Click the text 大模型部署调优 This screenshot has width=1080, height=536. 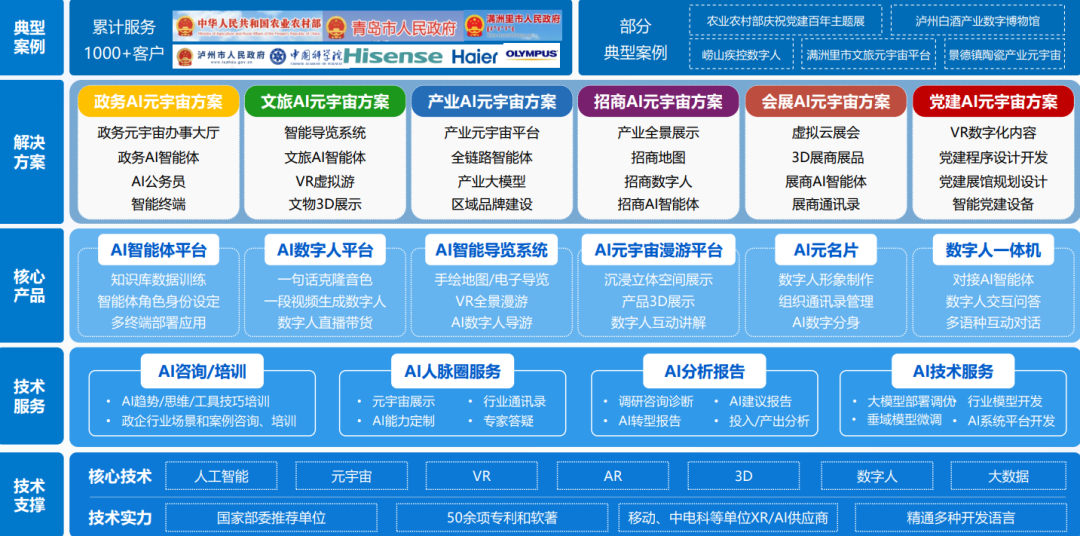click(x=913, y=401)
